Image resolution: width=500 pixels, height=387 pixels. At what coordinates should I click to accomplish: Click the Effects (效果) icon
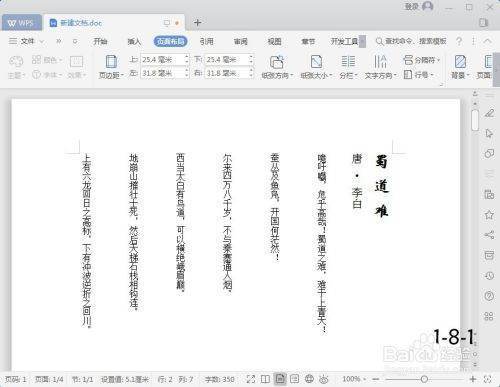76,62
